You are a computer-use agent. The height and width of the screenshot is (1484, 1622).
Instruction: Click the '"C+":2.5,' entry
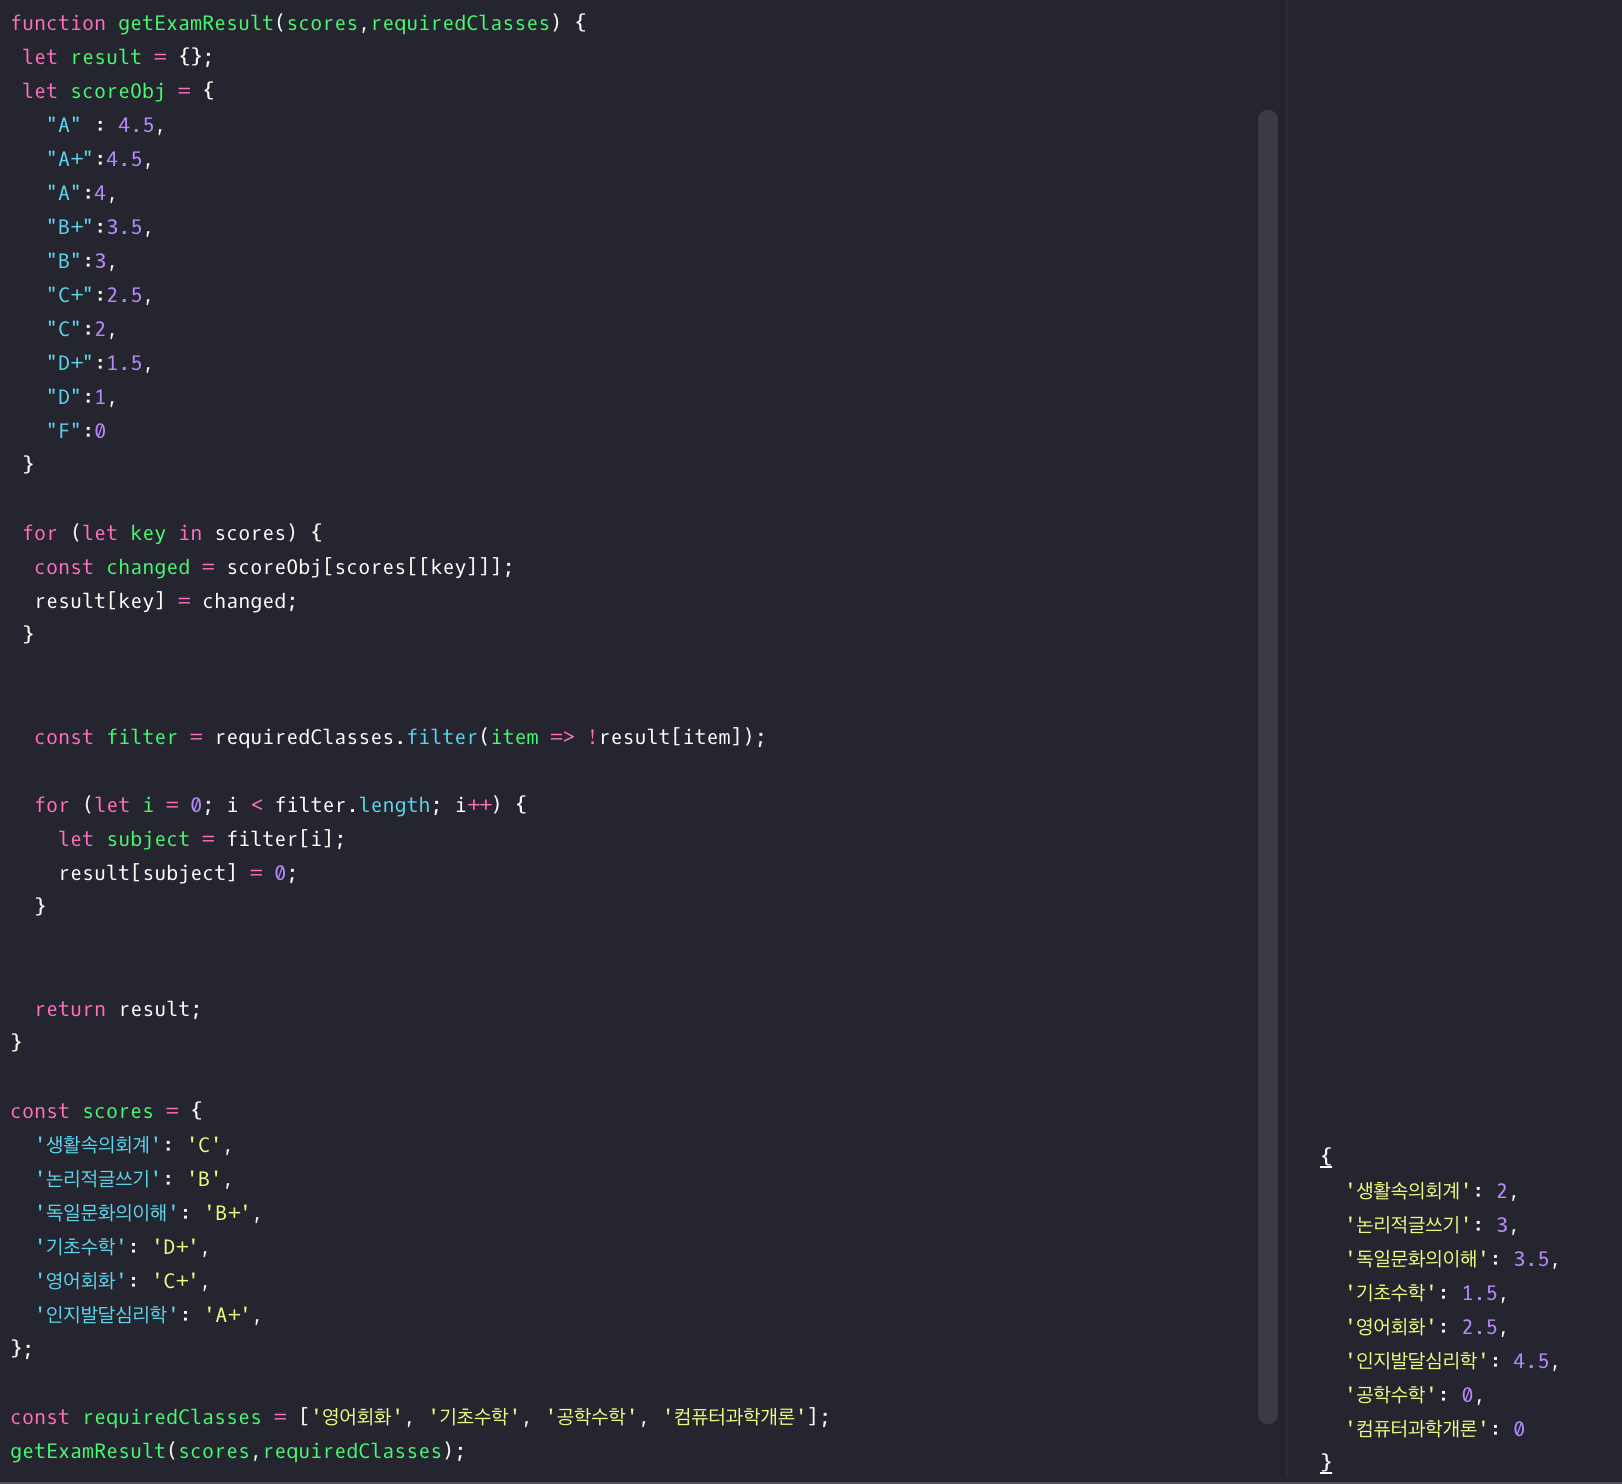99,295
